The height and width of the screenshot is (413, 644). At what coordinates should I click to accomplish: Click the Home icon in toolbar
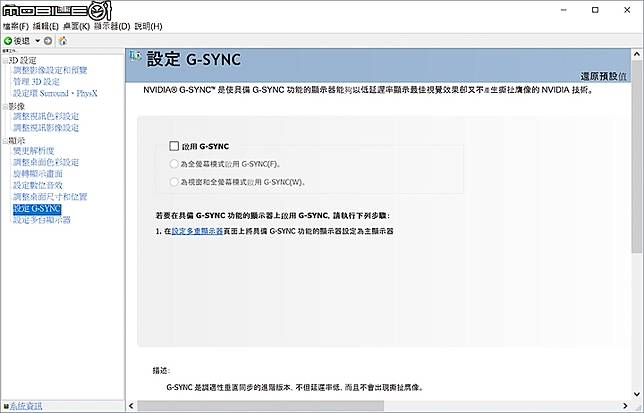(x=62, y=41)
